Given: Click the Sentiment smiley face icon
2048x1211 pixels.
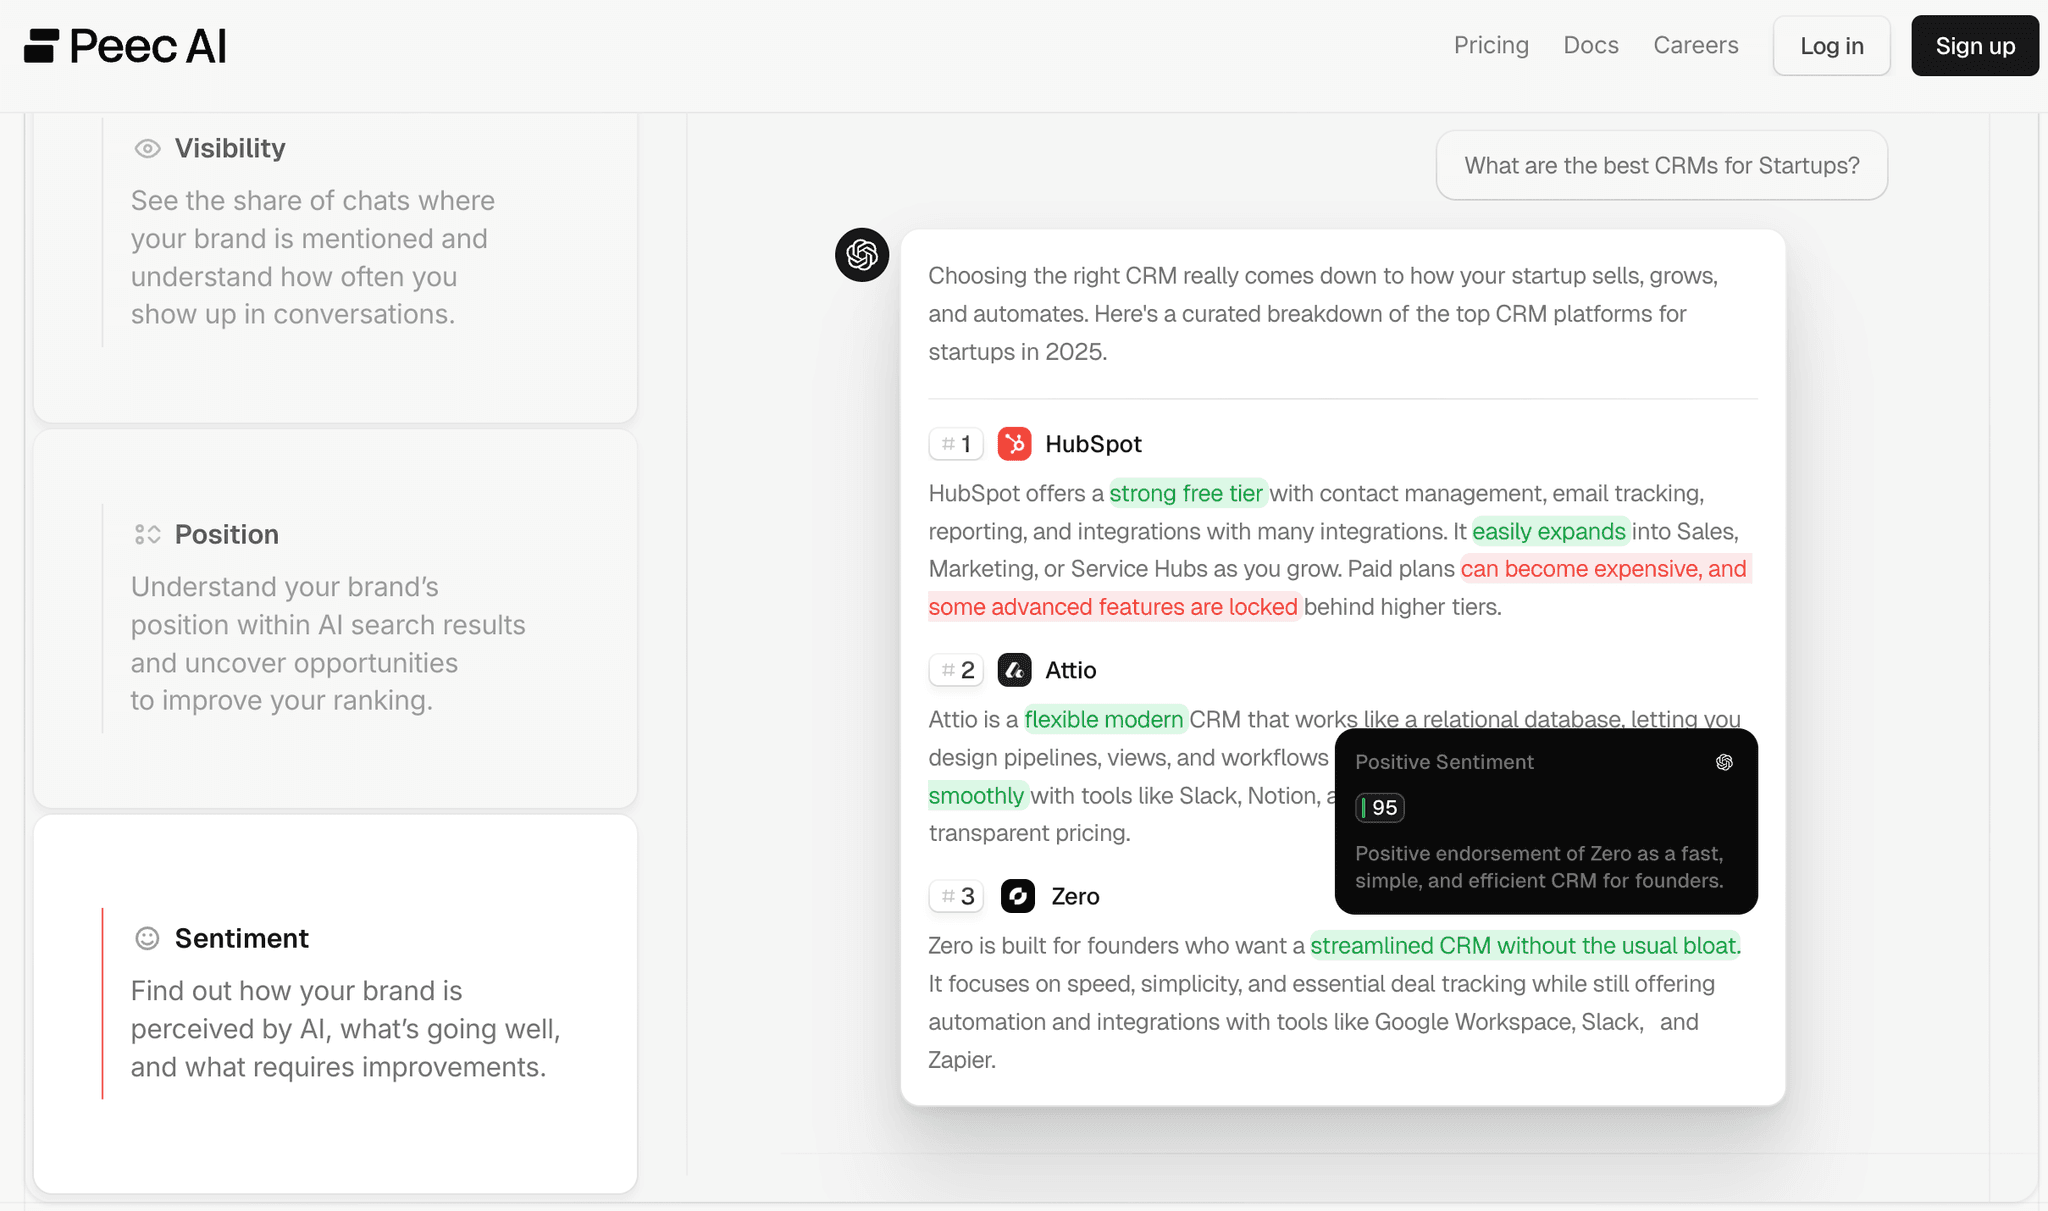Looking at the screenshot, I should tap(147, 938).
